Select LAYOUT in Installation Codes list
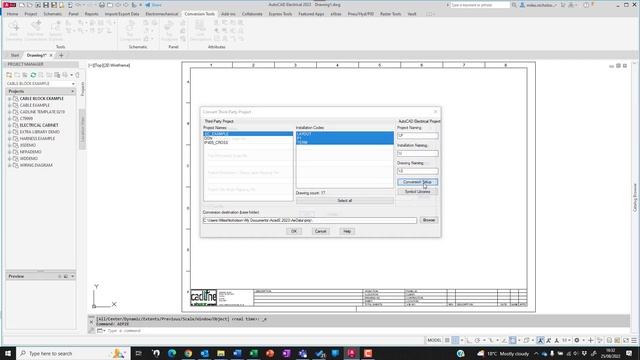The width and height of the screenshot is (640, 360). [345, 134]
